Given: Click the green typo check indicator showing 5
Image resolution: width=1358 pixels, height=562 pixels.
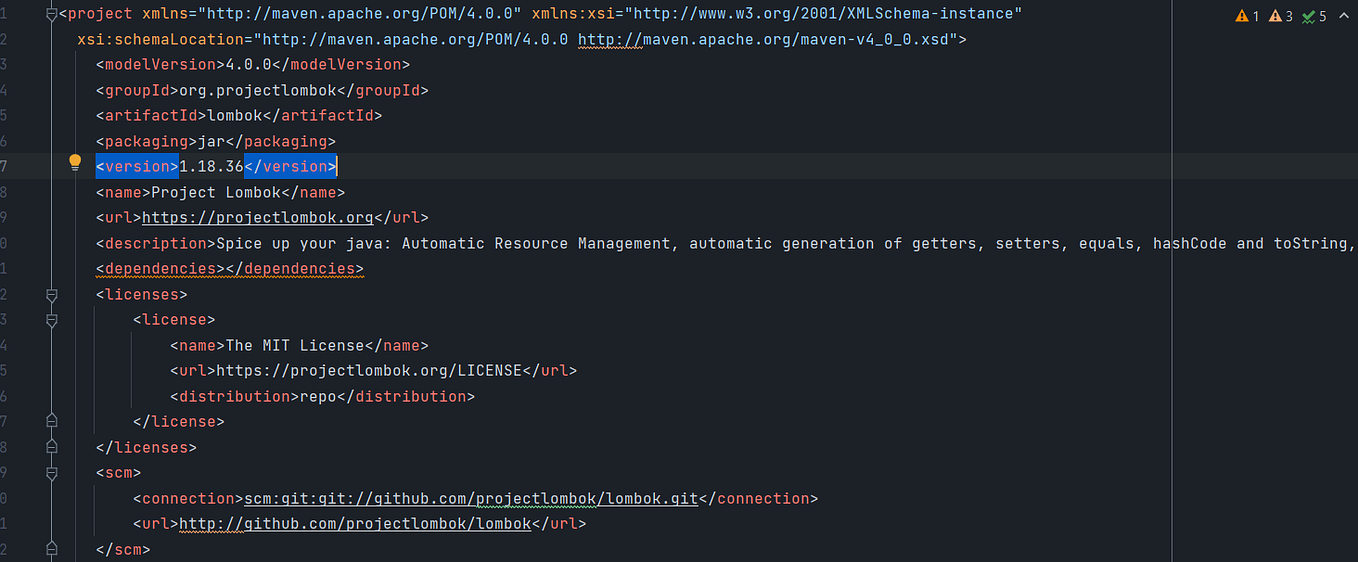Looking at the screenshot, I should coord(1314,16).
